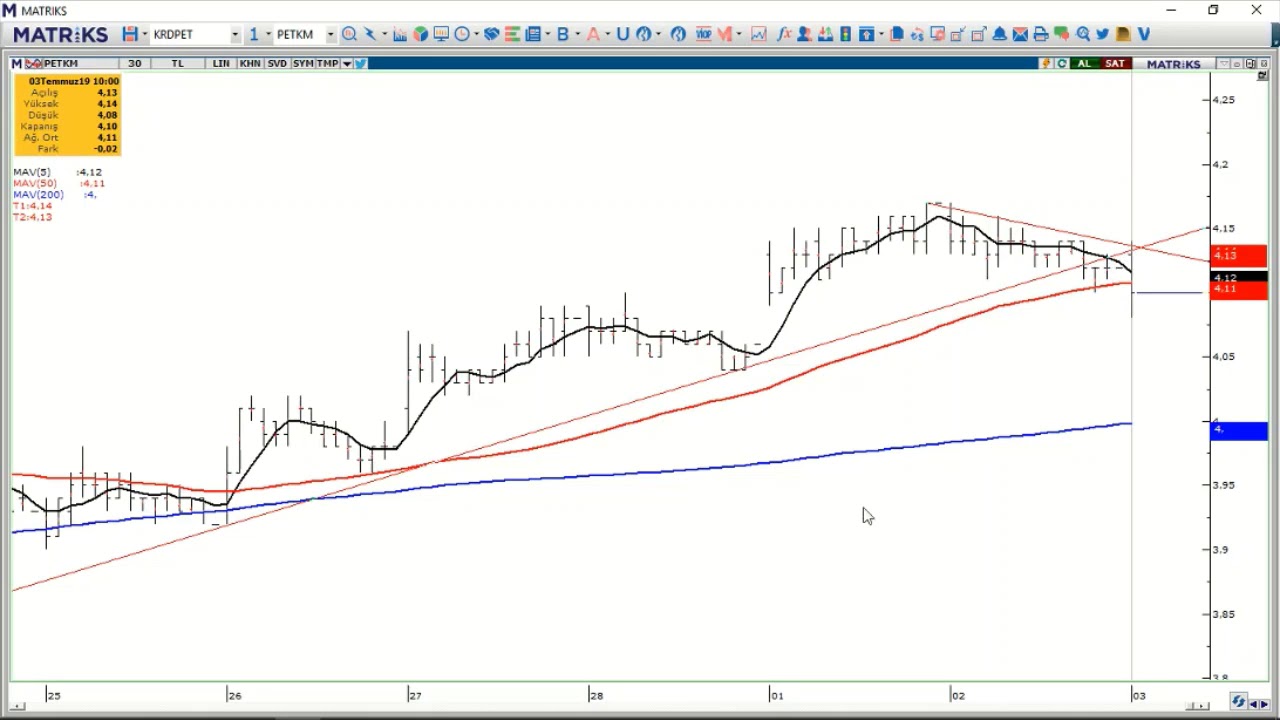The height and width of the screenshot is (720, 1280).
Task: Click the blue news page icon
Action: pyautogui.click(x=533, y=34)
